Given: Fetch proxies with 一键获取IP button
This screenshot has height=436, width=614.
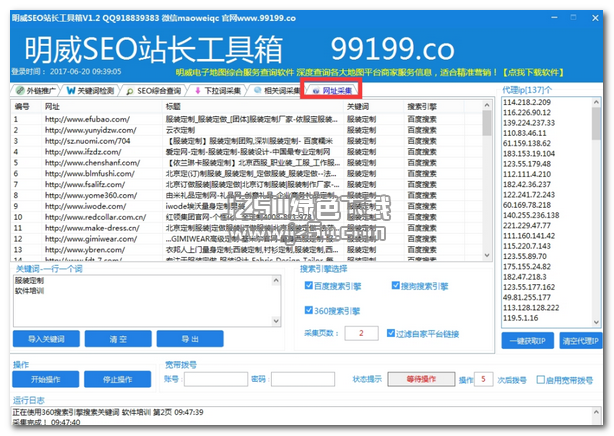Looking at the screenshot, I should coord(527,341).
